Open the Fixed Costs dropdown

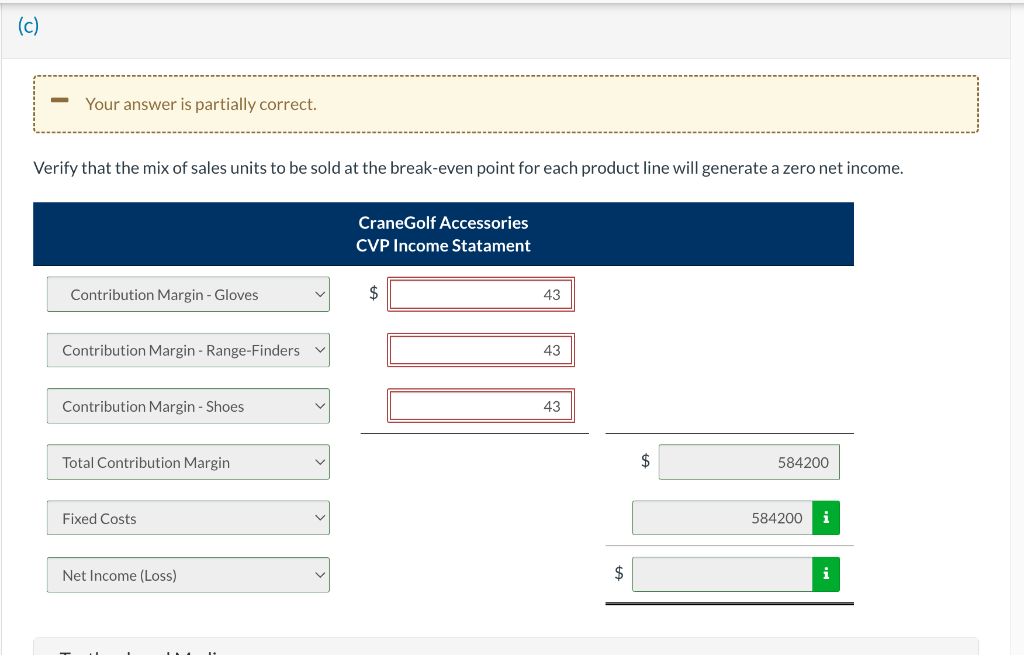[x=188, y=519]
